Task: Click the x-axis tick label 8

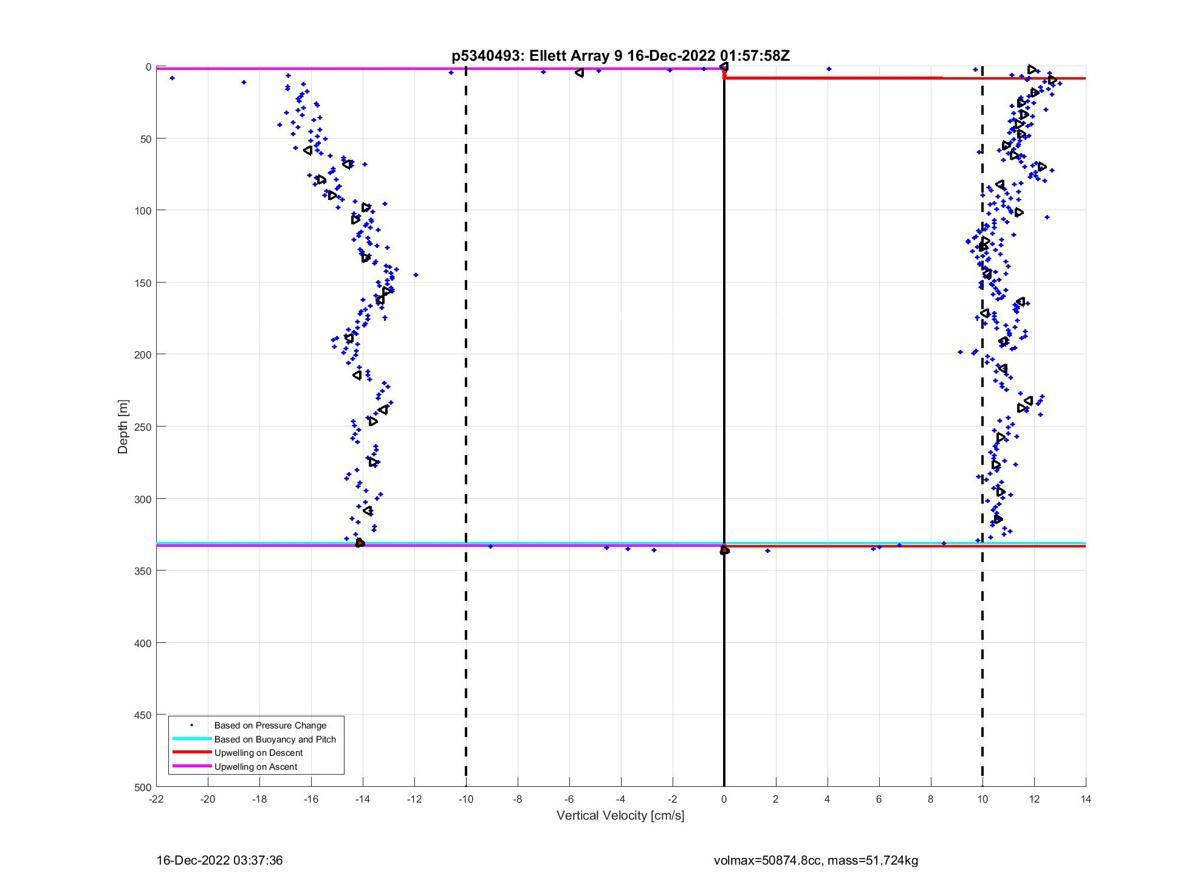Action: [x=931, y=799]
